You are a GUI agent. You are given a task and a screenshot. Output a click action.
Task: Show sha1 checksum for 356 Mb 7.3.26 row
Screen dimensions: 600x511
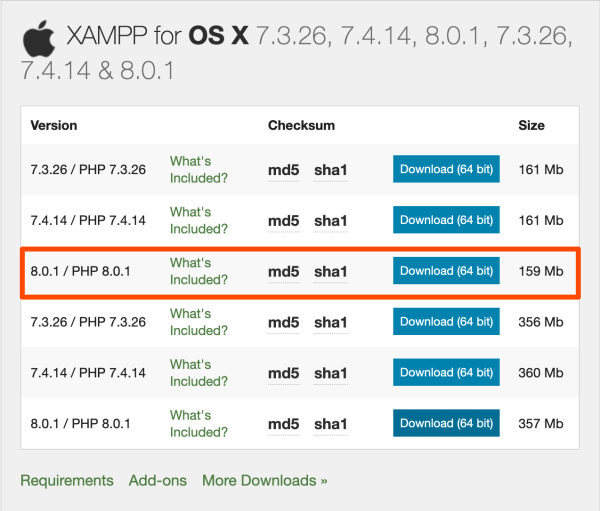(331, 323)
